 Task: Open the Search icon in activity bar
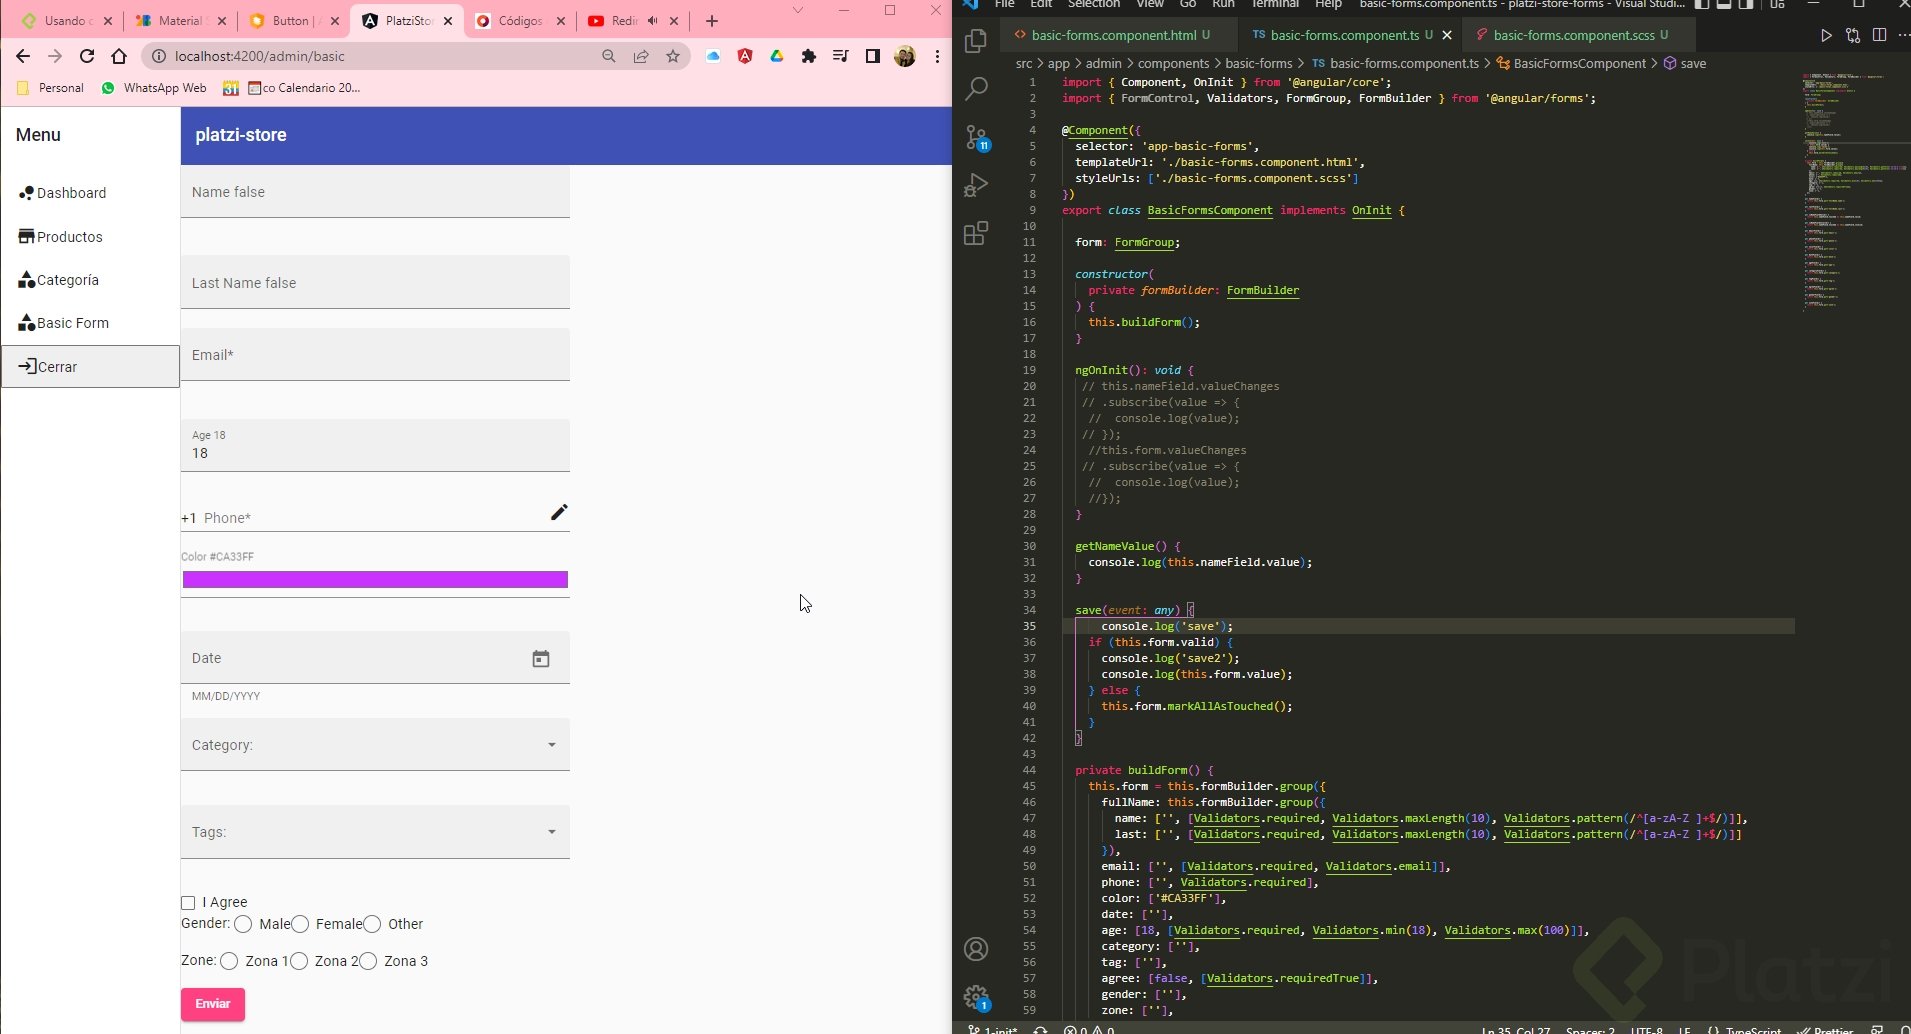[976, 89]
